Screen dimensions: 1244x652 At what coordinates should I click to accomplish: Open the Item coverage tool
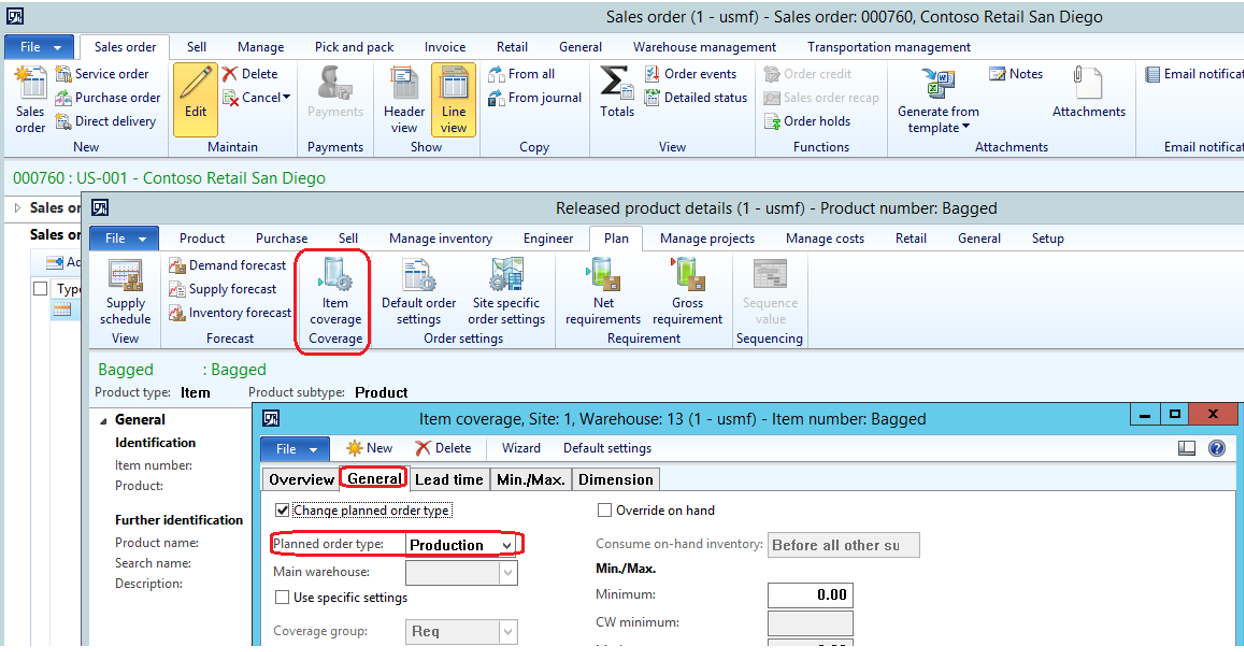pyautogui.click(x=333, y=294)
